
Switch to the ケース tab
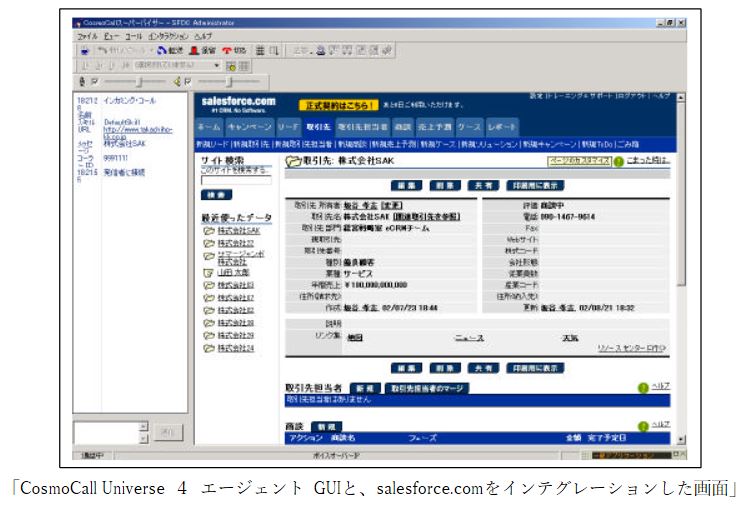[469, 127]
